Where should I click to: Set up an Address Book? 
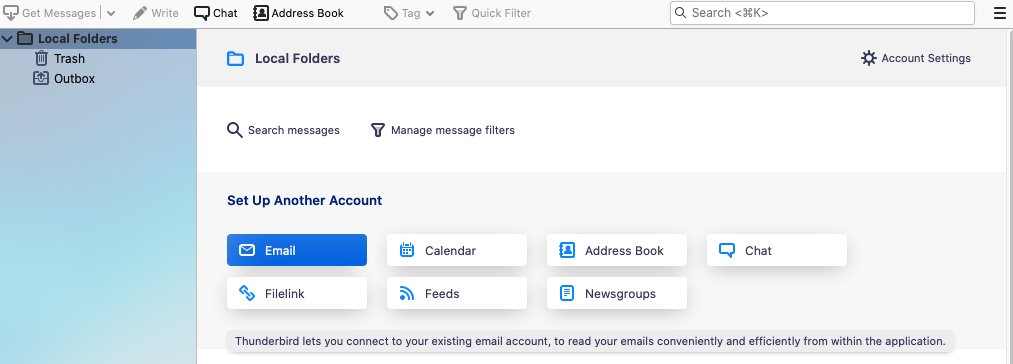tap(617, 250)
